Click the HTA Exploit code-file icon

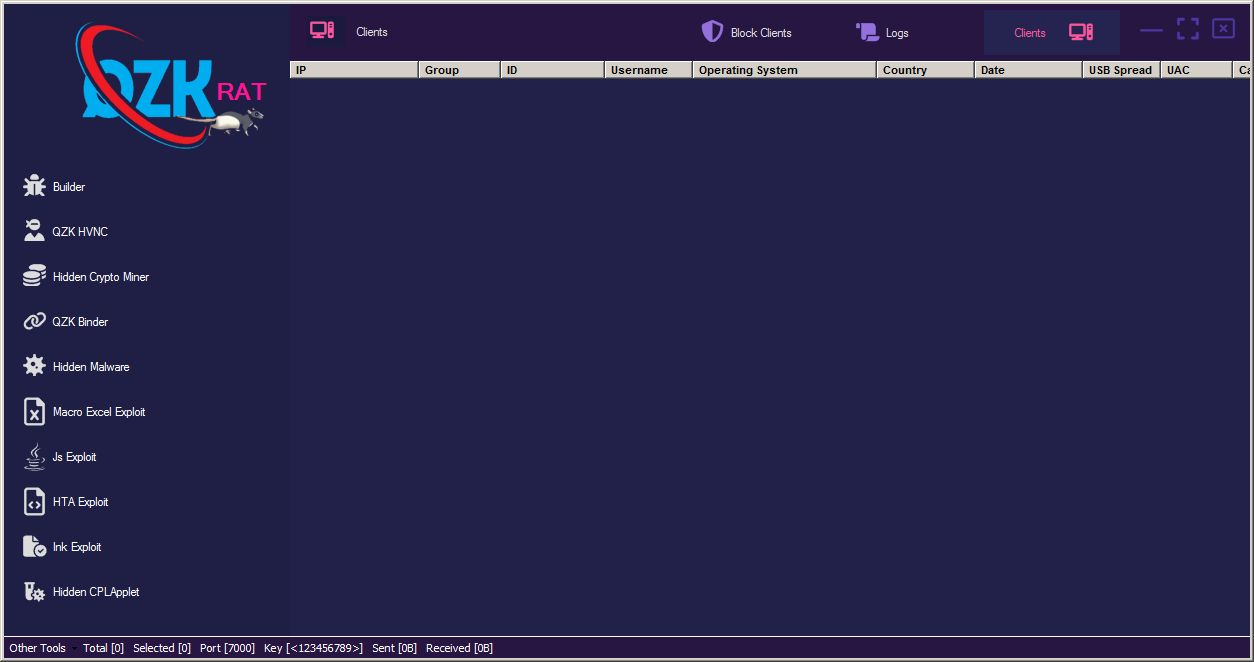pyautogui.click(x=35, y=501)
